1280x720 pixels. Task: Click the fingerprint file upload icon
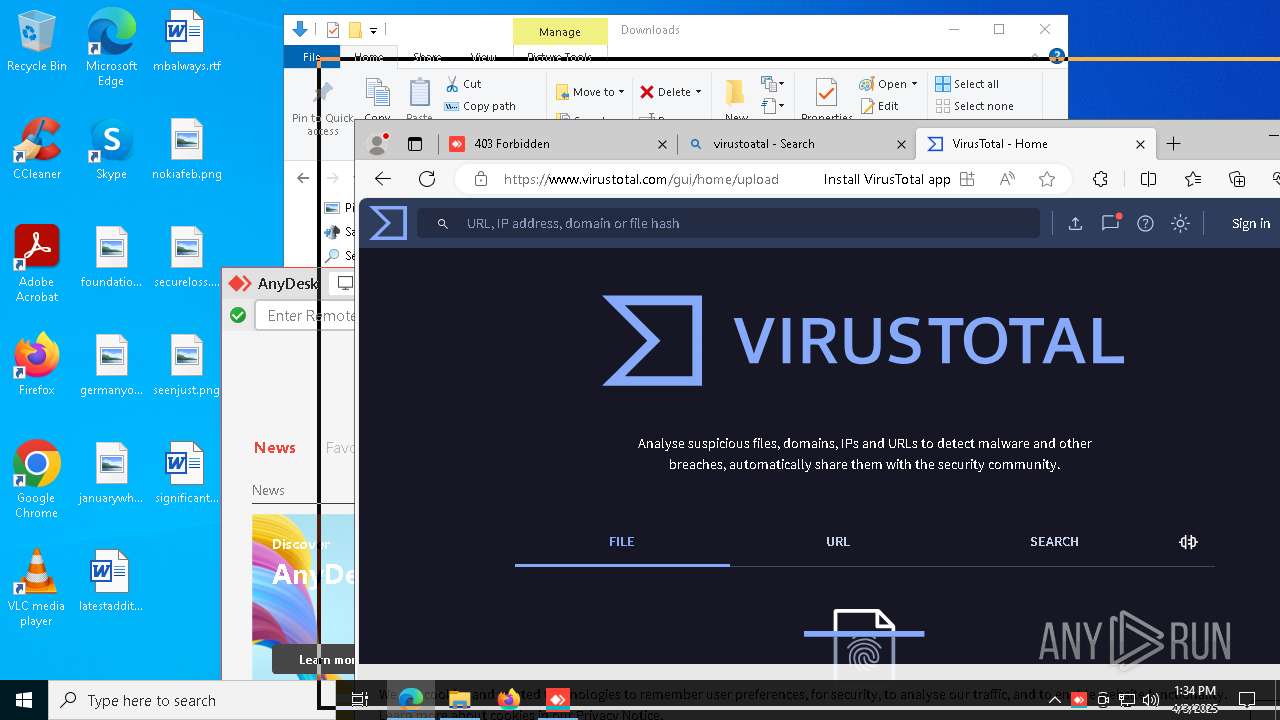pyautogui.click(x=864, y=643)
